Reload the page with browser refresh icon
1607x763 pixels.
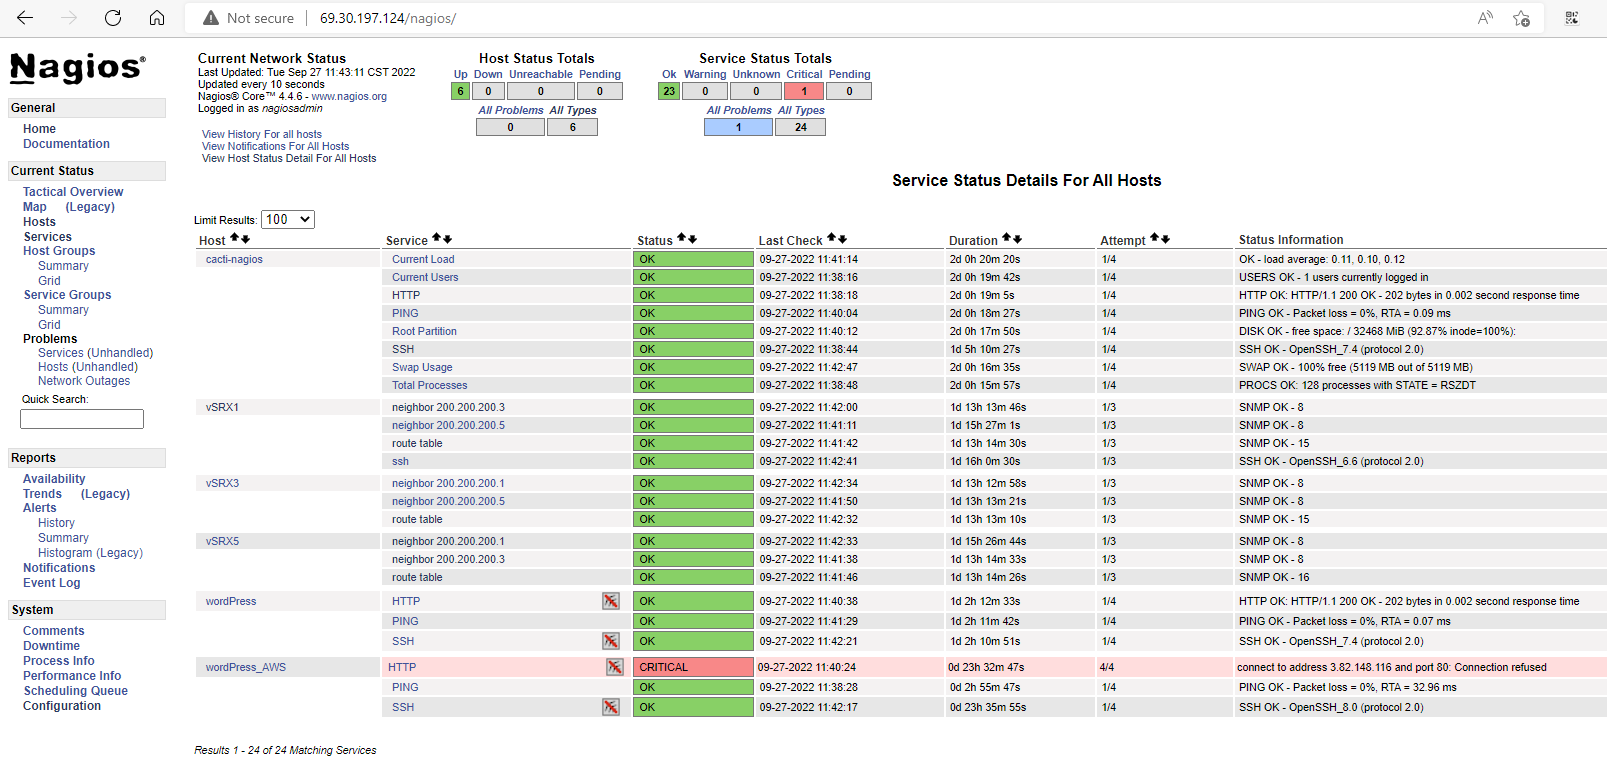[113, 18]
